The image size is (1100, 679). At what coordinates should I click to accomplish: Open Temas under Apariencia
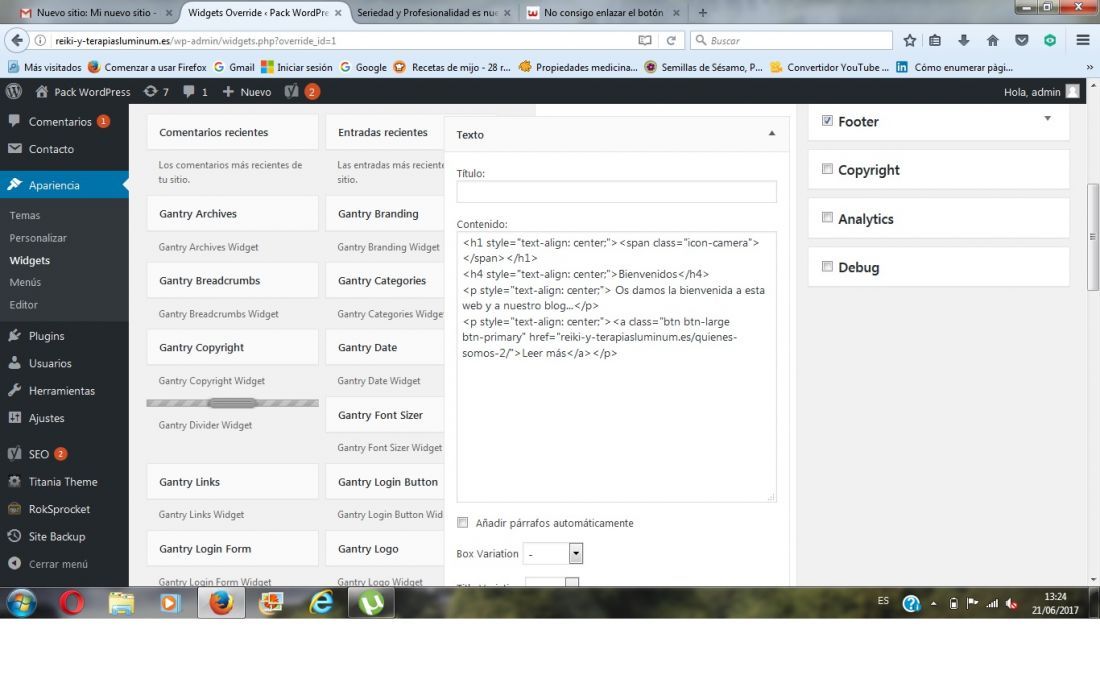point(25,215)
